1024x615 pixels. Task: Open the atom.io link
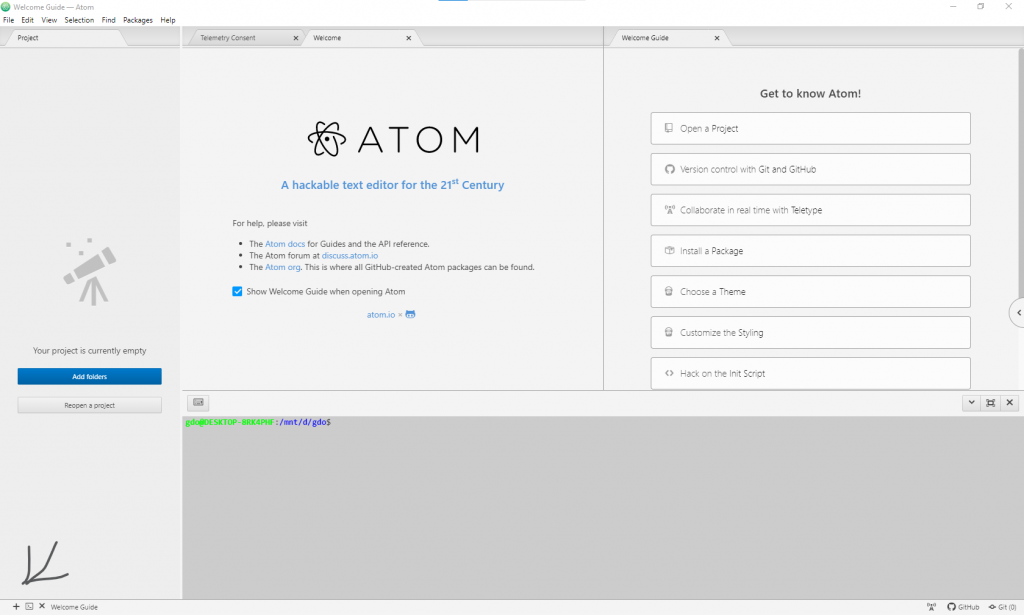381,315
